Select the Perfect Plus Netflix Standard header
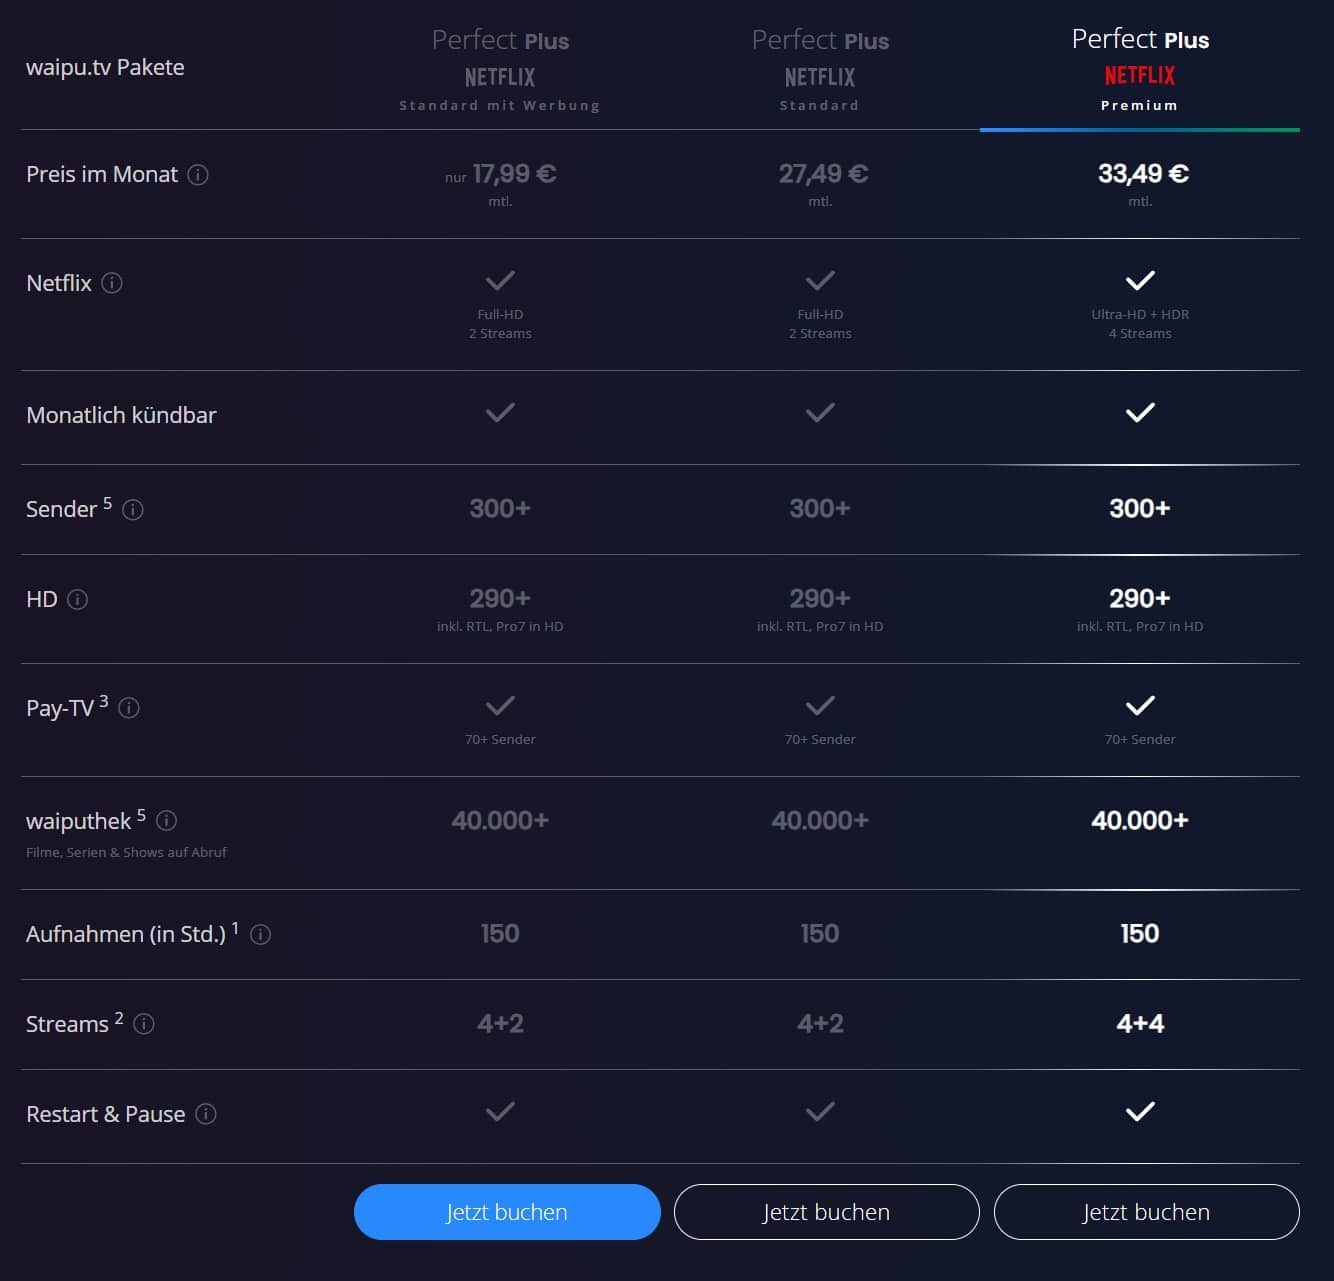 click(820, 70)
